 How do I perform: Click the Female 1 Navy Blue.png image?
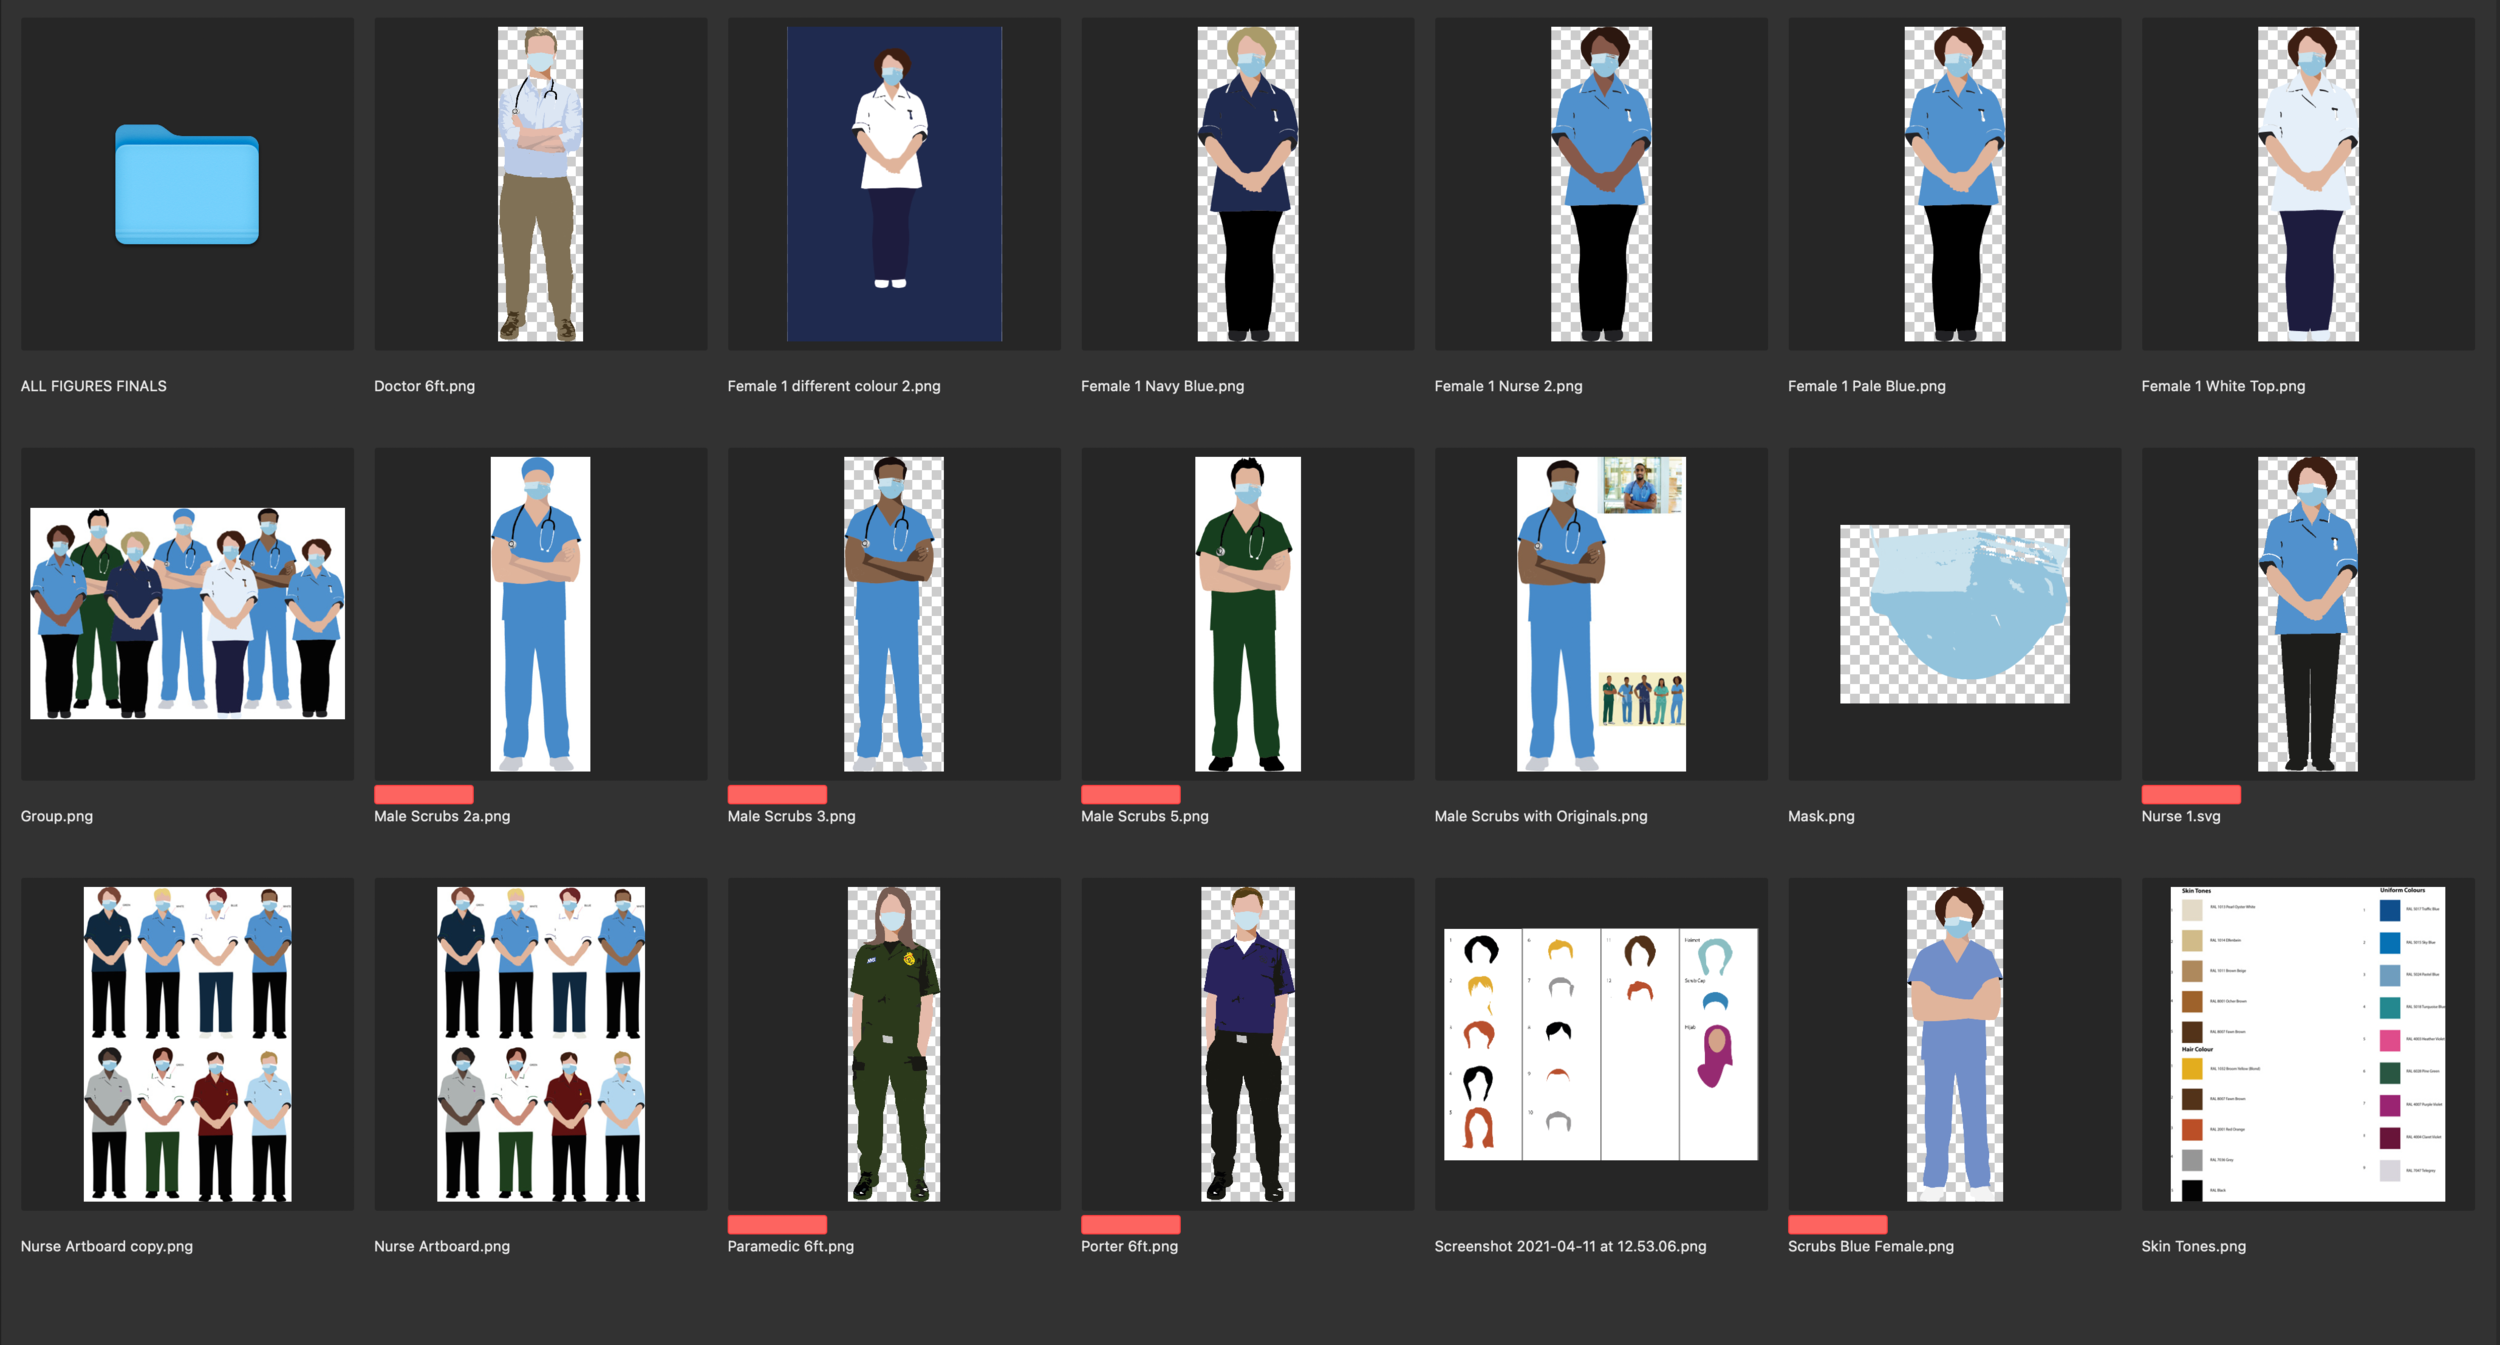1248,184
